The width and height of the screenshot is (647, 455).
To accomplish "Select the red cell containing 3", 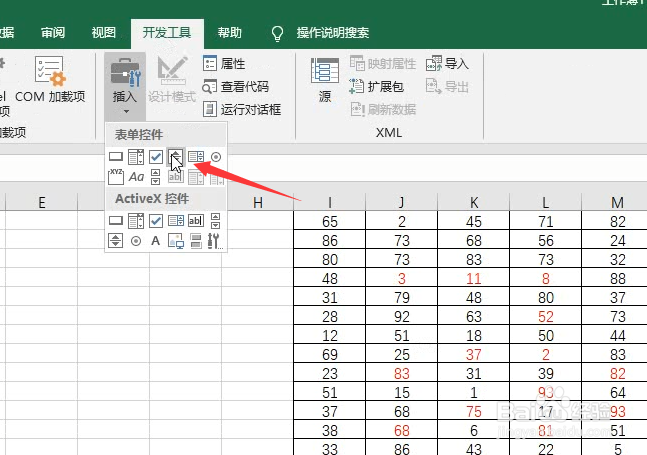I will [401, 278].
